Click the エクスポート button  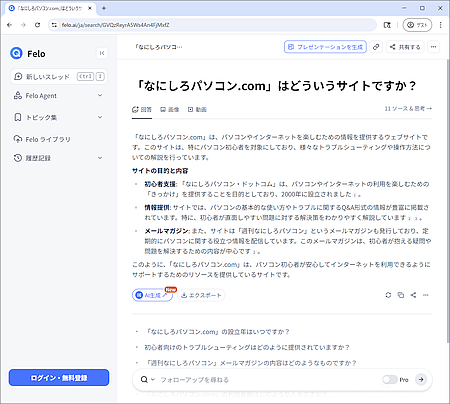(x=201, y=295)
